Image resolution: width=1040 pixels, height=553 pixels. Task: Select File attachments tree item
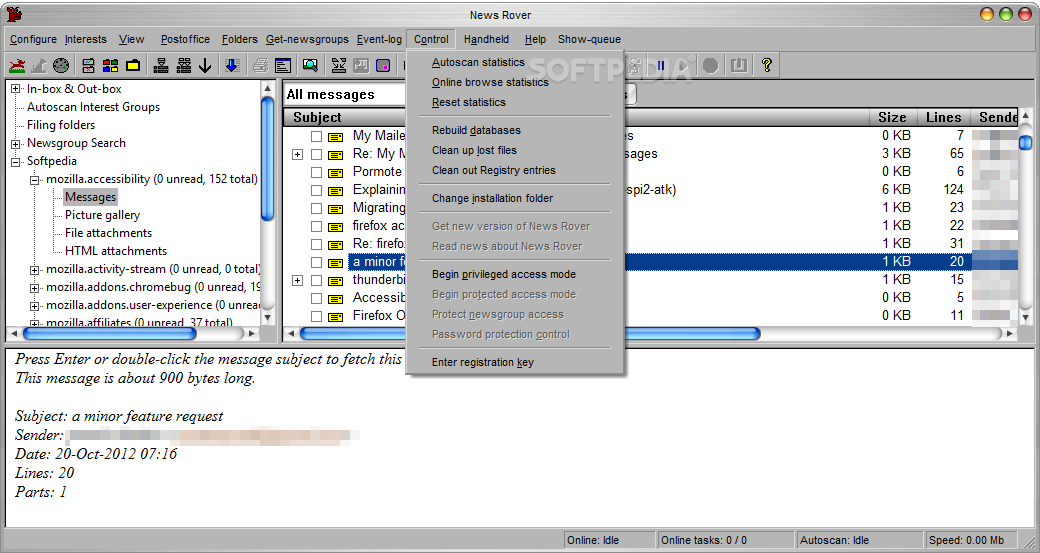[108, 233]
